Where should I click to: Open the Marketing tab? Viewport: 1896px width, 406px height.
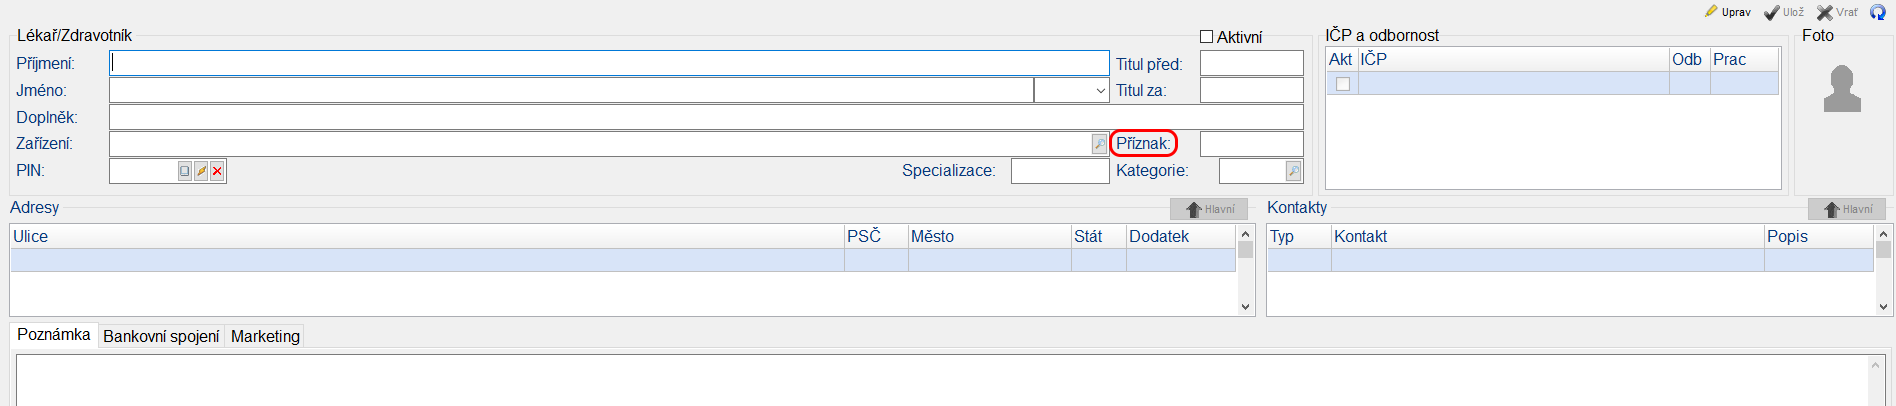[265, 336]
